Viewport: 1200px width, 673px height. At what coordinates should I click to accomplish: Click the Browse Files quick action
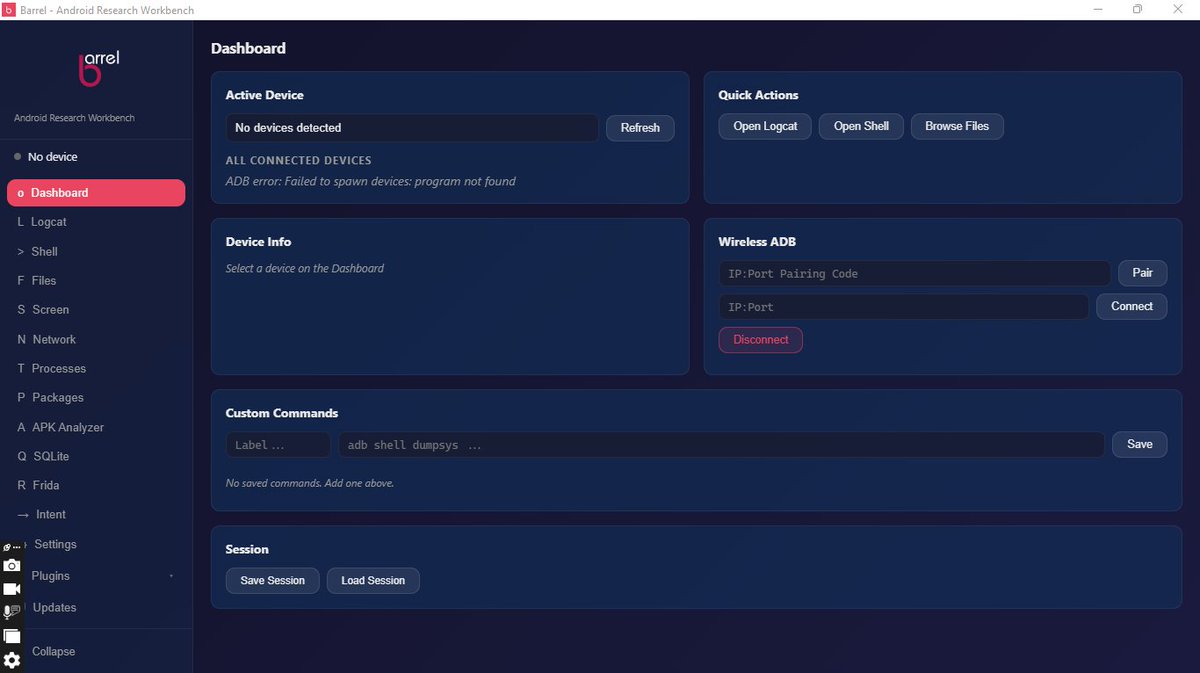coord(957,127)
